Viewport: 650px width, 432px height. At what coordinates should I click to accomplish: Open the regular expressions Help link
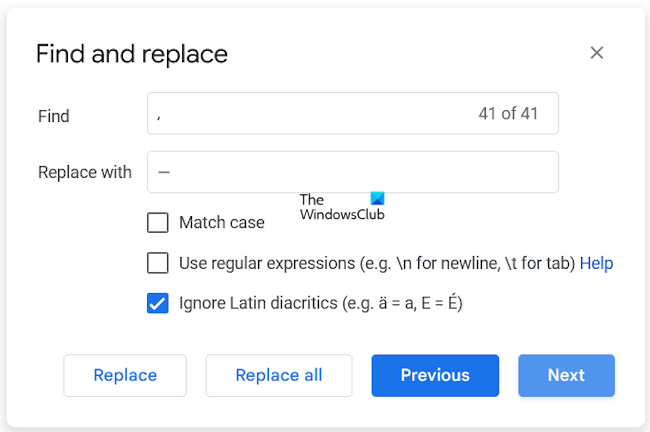pyautogui.click(x=596, y=263)
